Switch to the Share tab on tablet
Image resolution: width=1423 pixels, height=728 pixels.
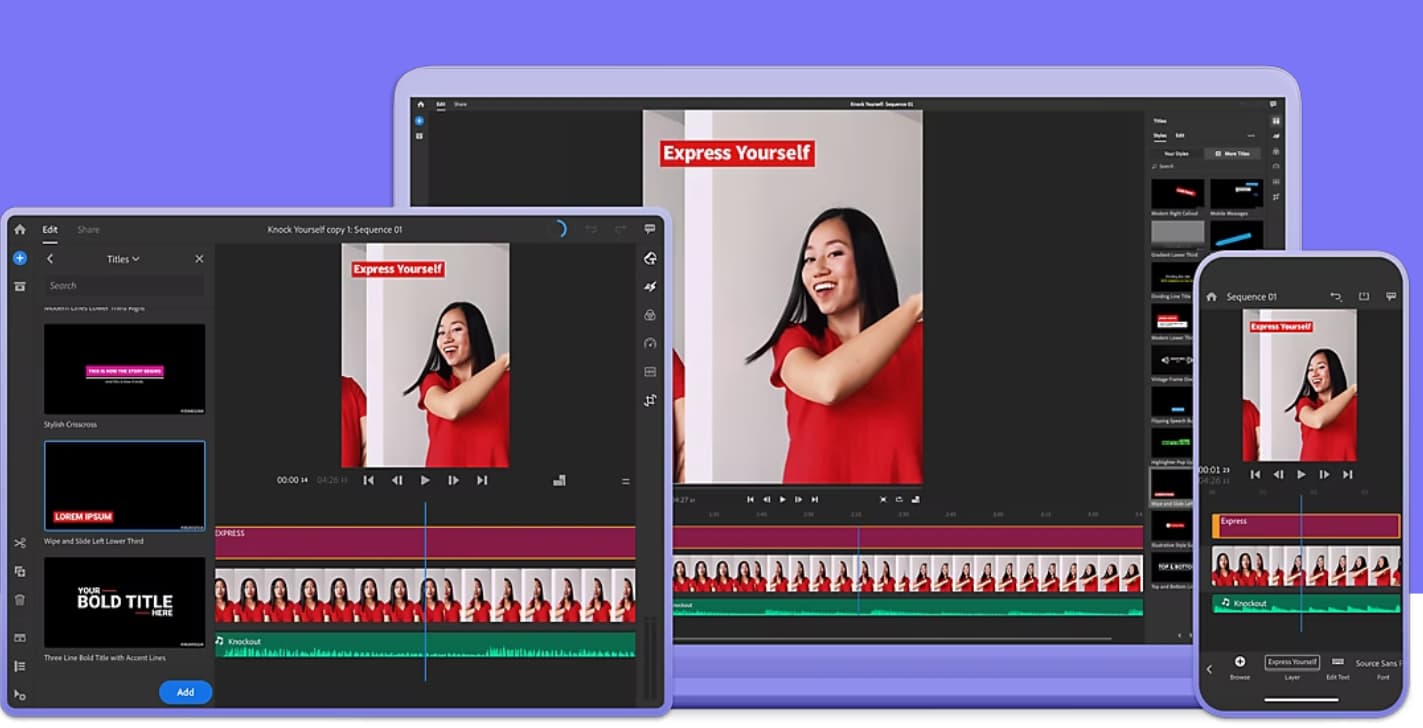(x=88, y=229)
